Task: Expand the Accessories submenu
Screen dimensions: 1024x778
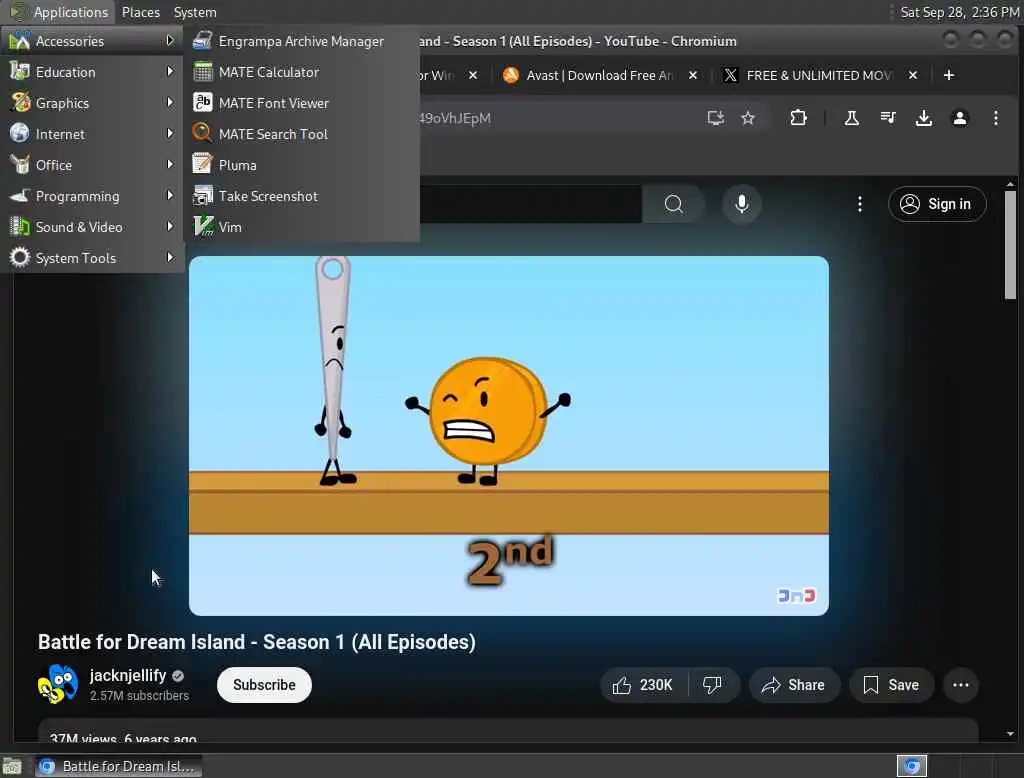Action: pyautogui.click(x=91, y=41)
